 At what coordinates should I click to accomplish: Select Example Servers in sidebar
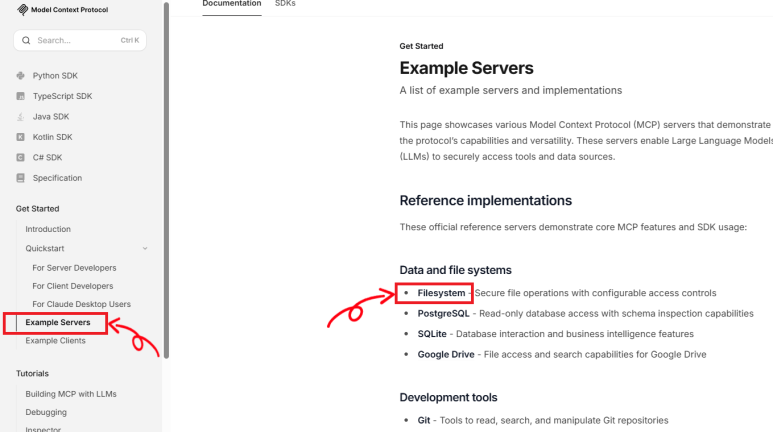(58, 323)
